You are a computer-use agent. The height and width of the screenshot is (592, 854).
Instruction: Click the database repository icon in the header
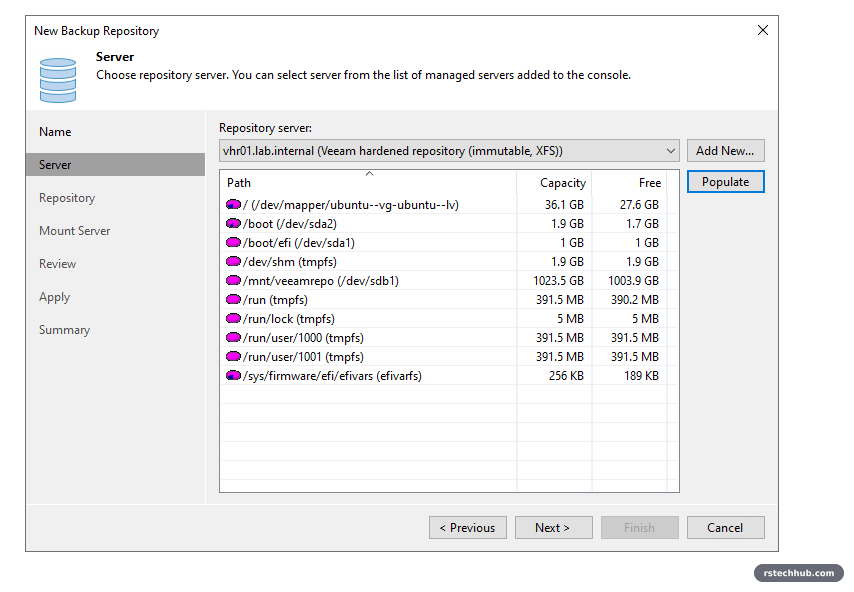coord(58,80)
